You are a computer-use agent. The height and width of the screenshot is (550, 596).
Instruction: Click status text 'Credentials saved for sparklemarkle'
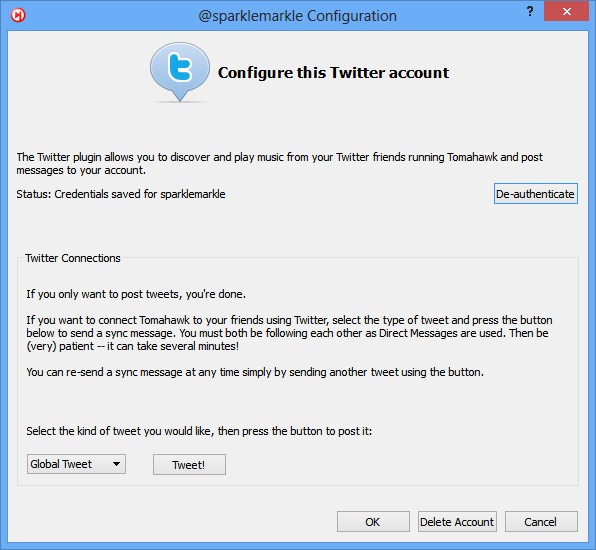(139, 194)
